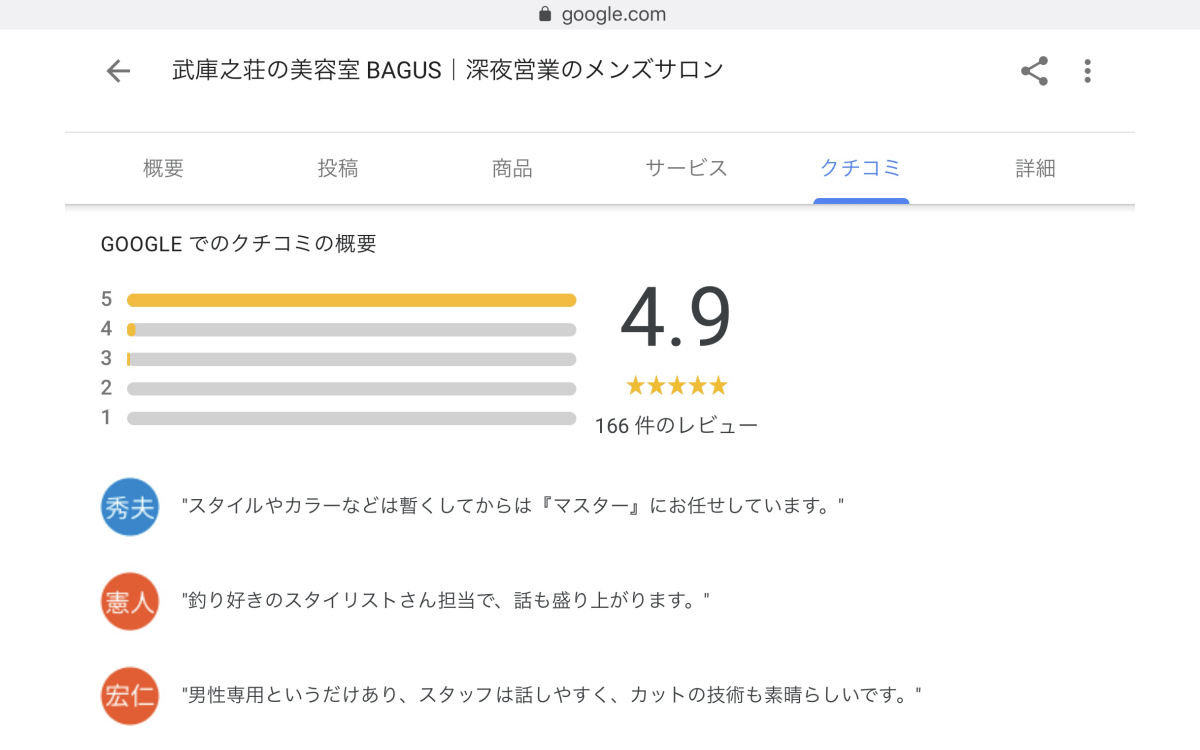Switch to the 投稿 tab
The image size is (1200, 750).
coord(338,169)
